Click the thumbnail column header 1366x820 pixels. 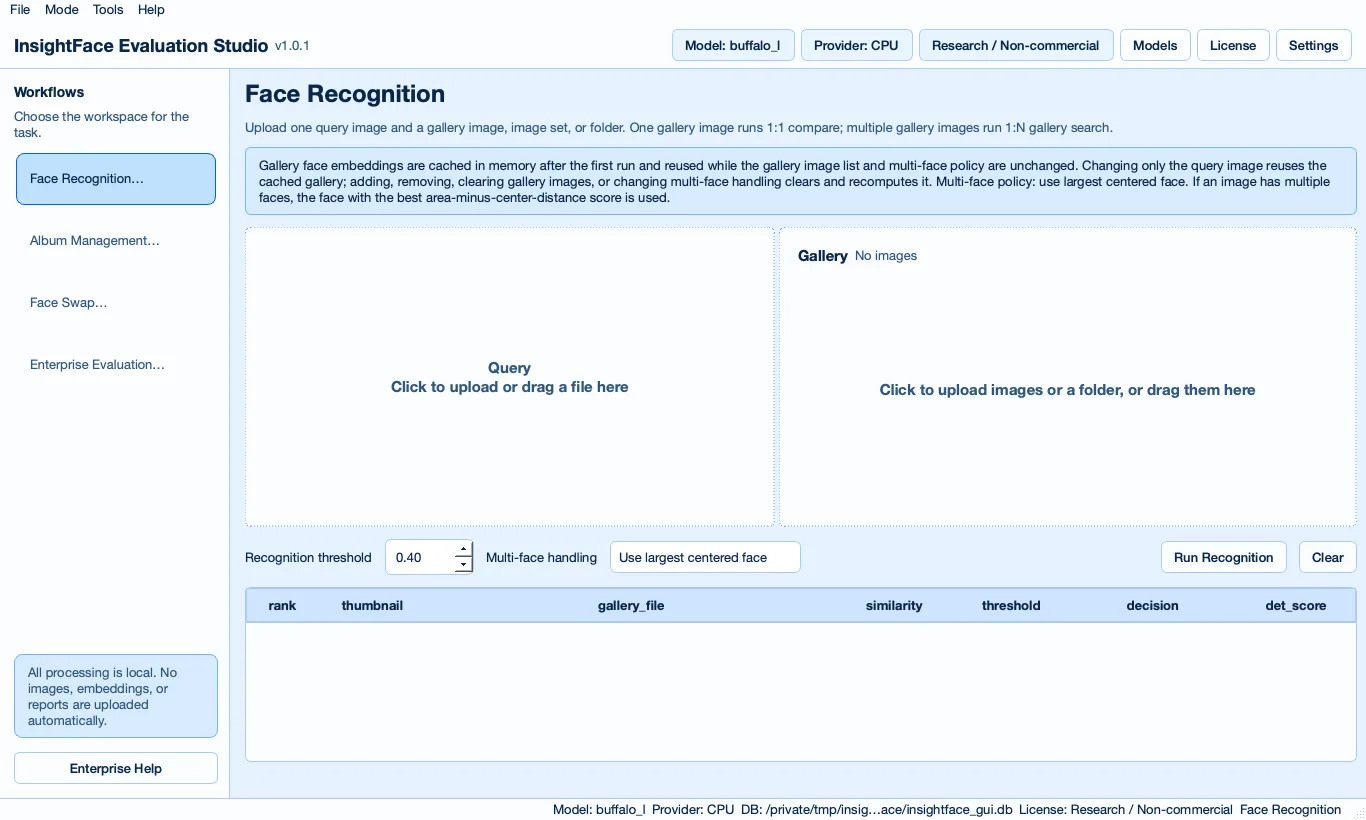[372, 606]
